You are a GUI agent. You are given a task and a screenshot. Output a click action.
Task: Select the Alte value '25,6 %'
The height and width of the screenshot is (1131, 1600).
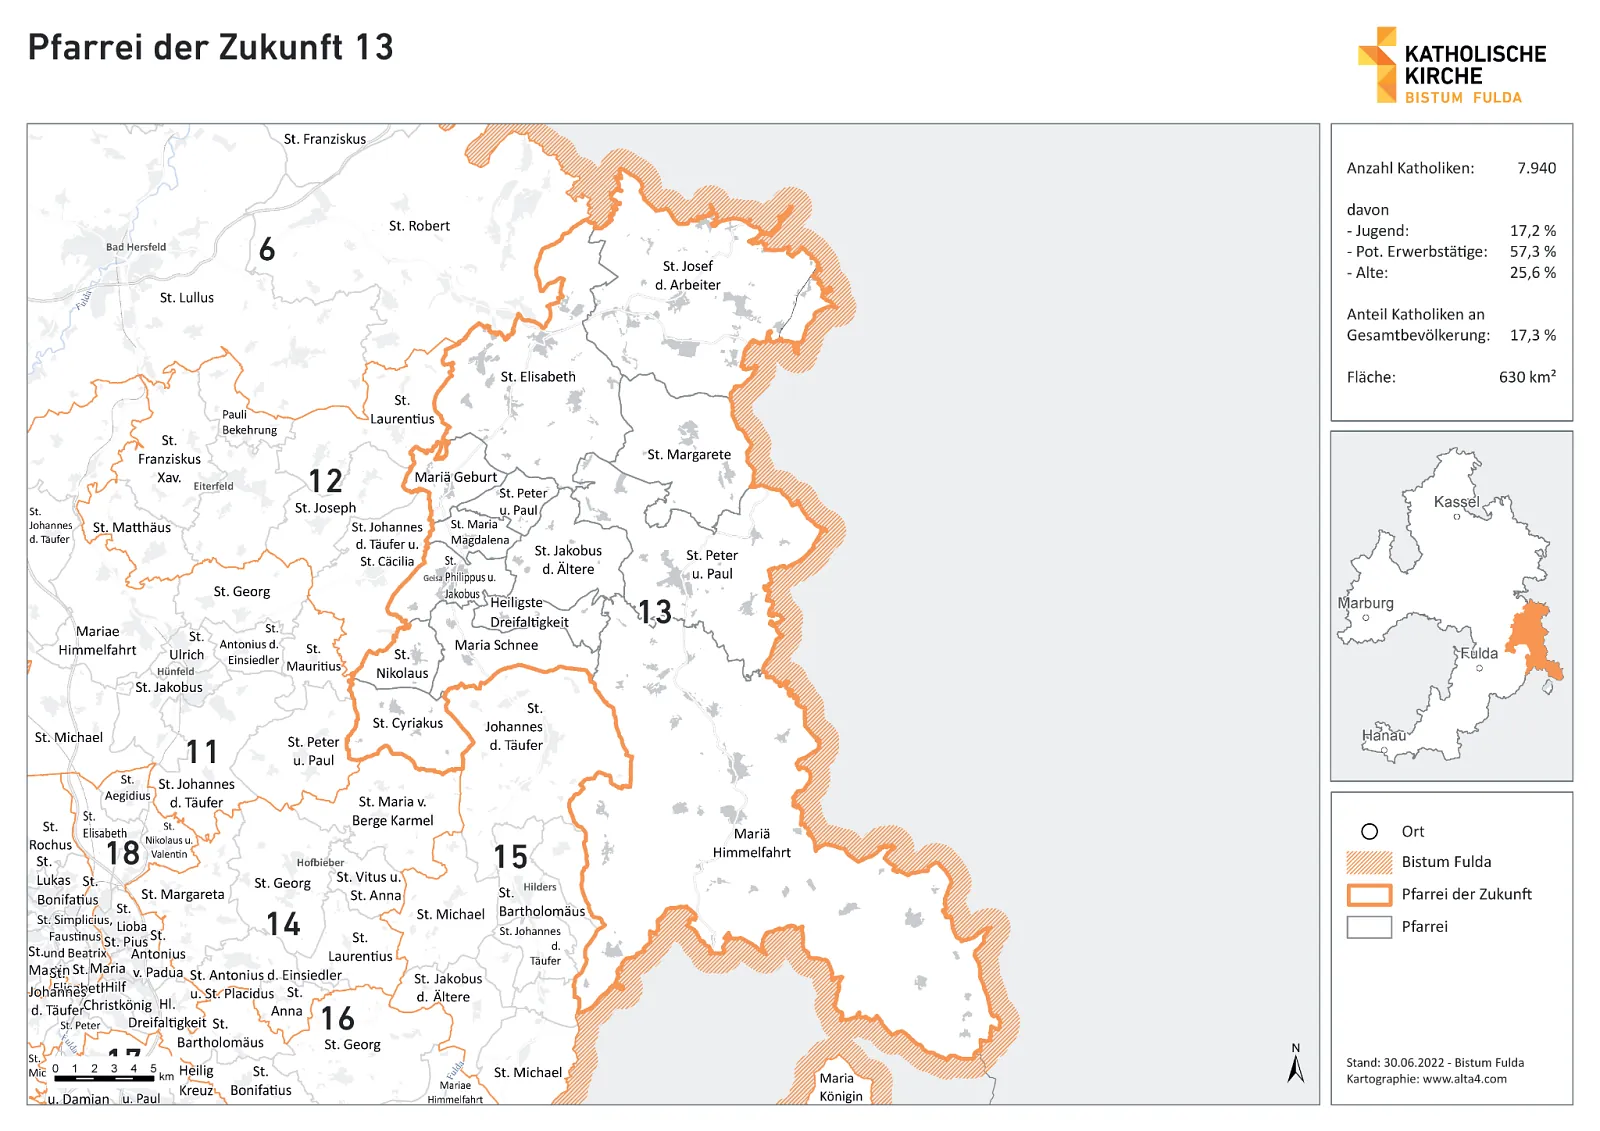[x=1533, y=273]
